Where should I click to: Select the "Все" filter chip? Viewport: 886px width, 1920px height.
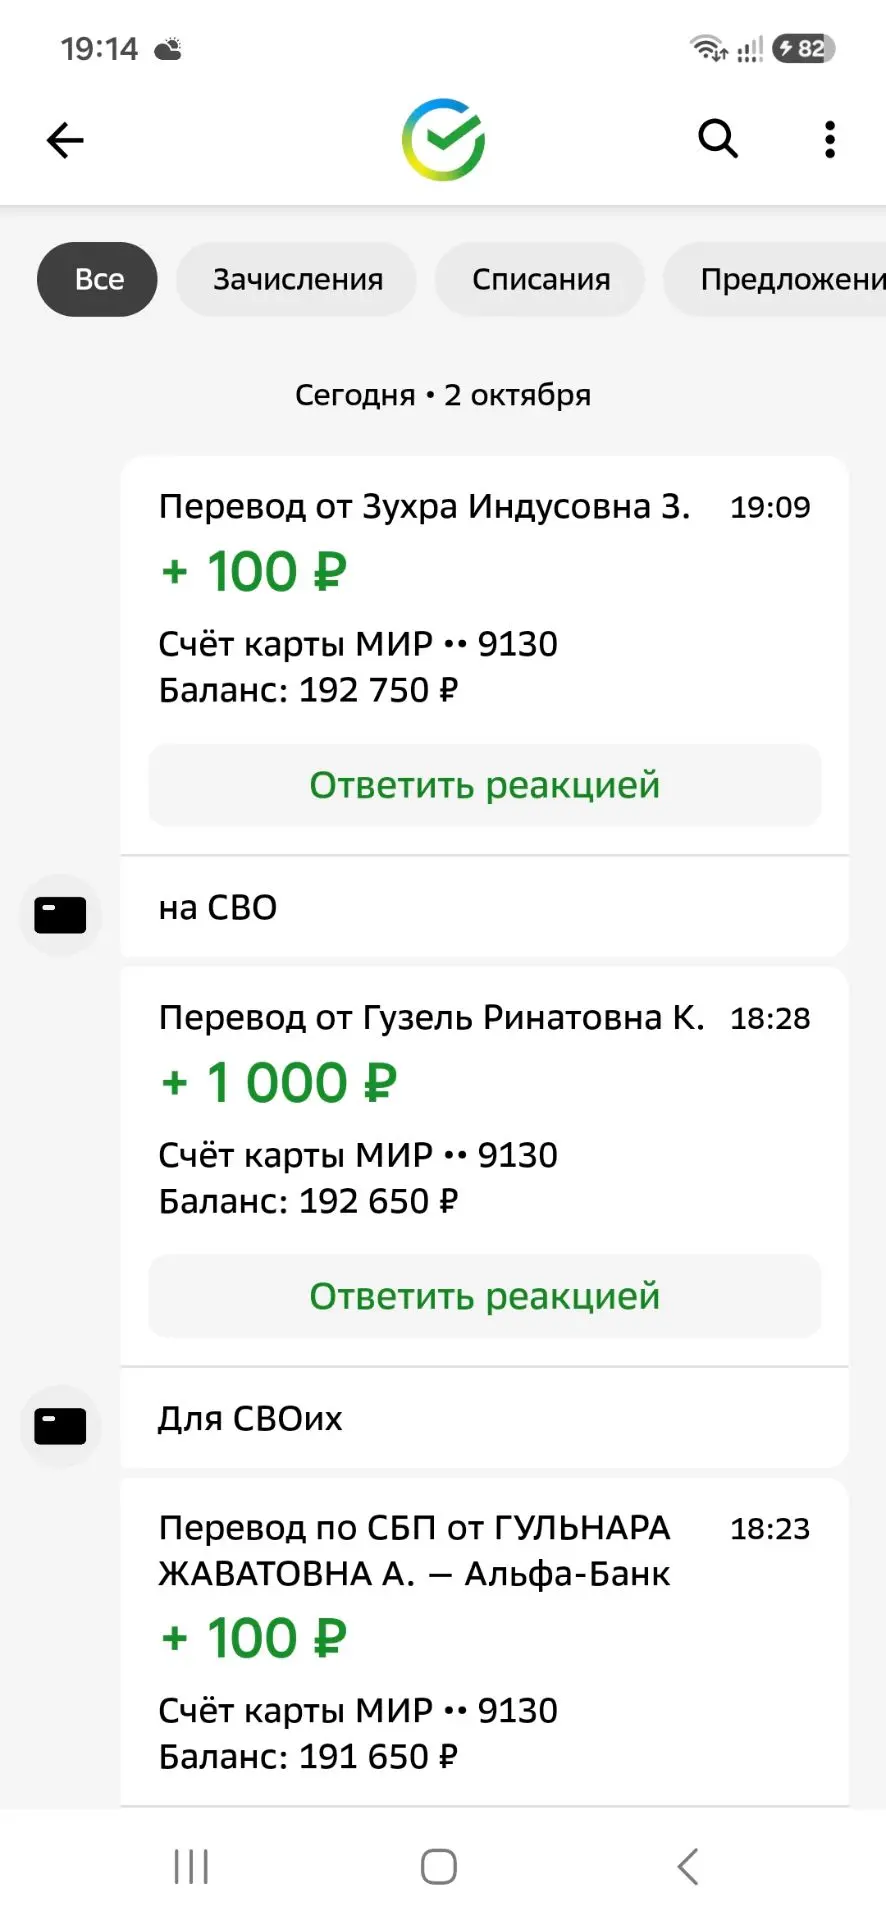[x=97, y=279]
